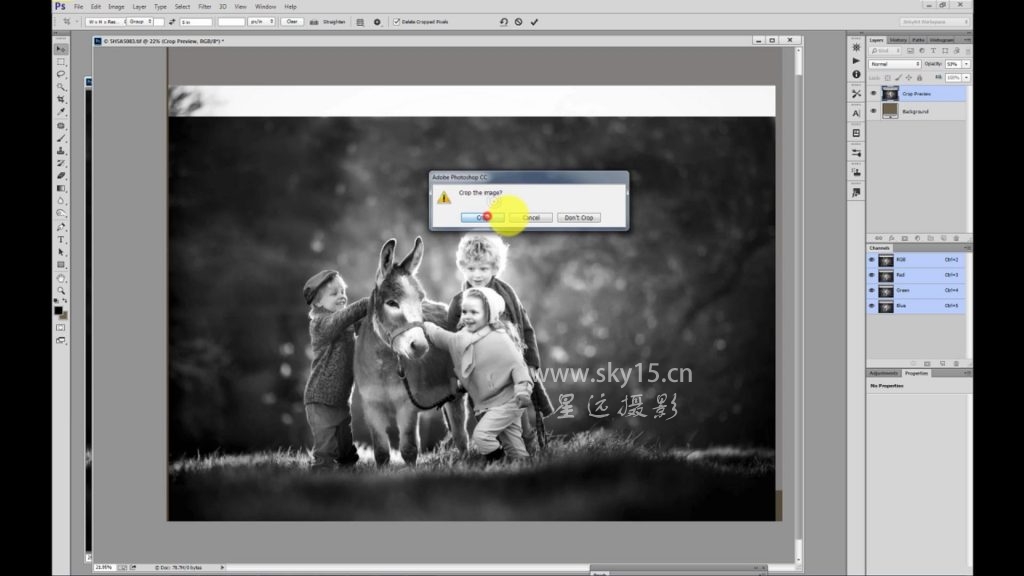Switch to the History tab
The height and width of the screenshot is (576, 1024).
(898, 40)
